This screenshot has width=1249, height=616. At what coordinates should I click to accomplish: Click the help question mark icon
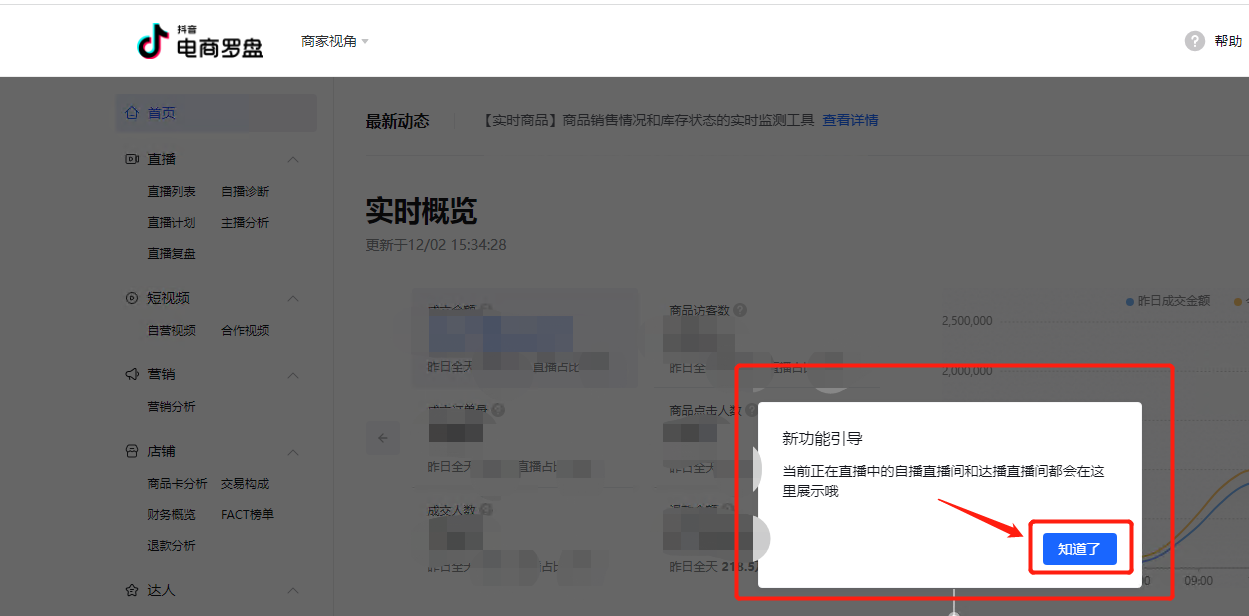point(1194,41)
